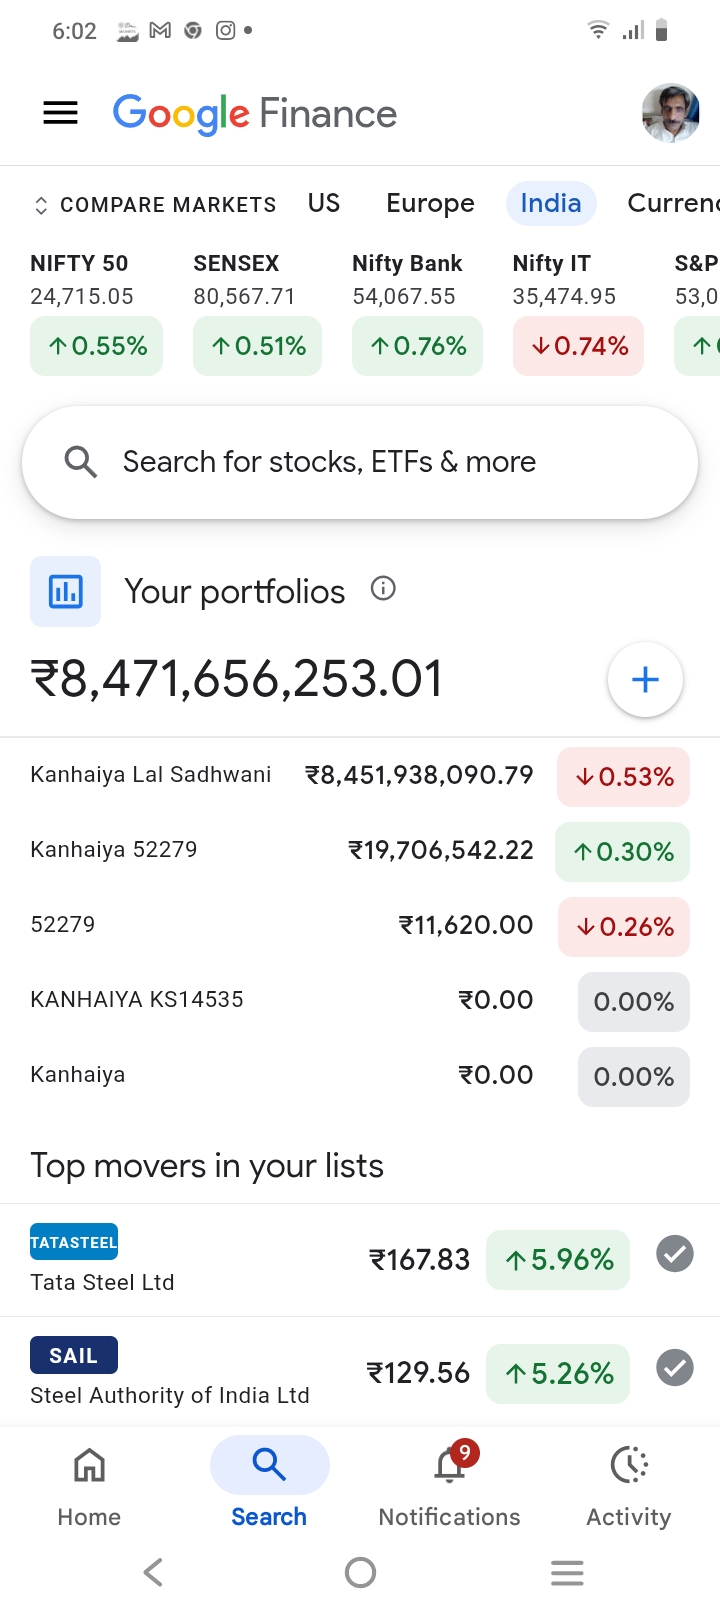Add a new portfolio with plus button
Screen dimensions: 720x1612
coord(645,680)
